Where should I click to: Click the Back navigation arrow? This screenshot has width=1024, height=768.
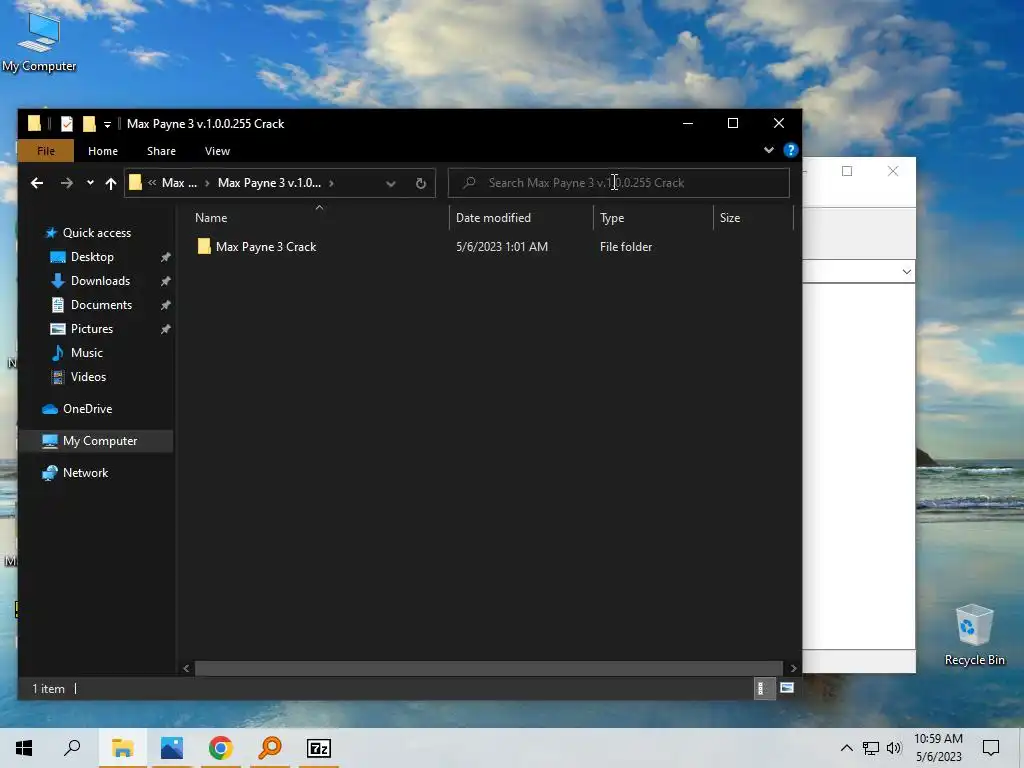coord(37,184)
